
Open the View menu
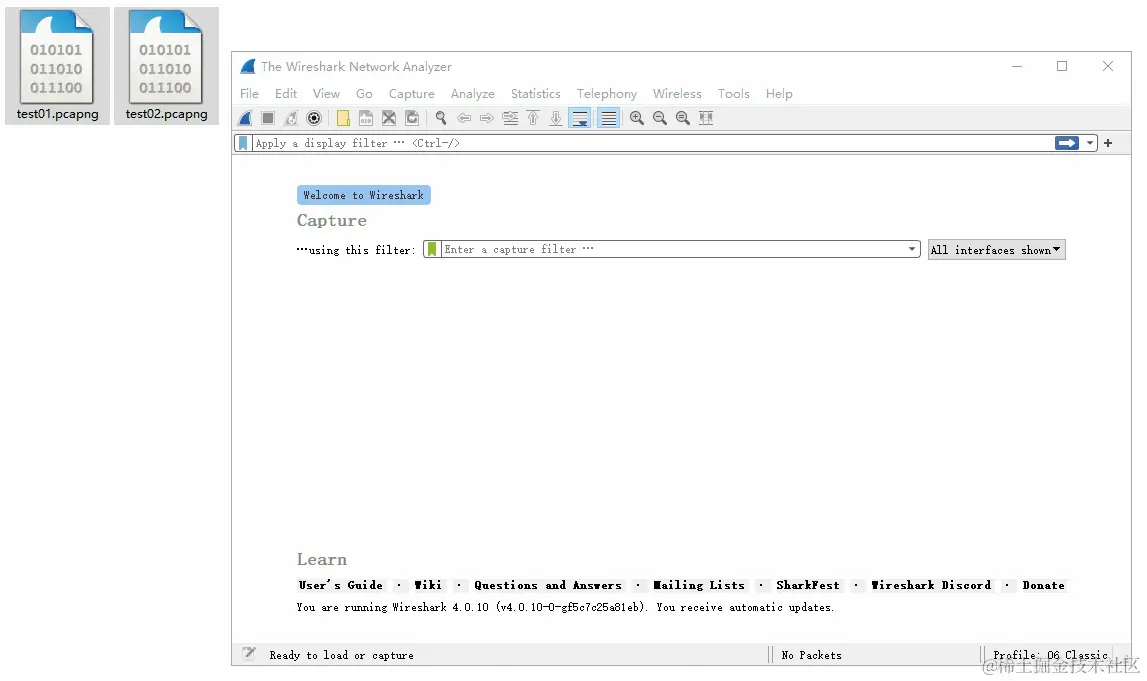tap(326, 94)
